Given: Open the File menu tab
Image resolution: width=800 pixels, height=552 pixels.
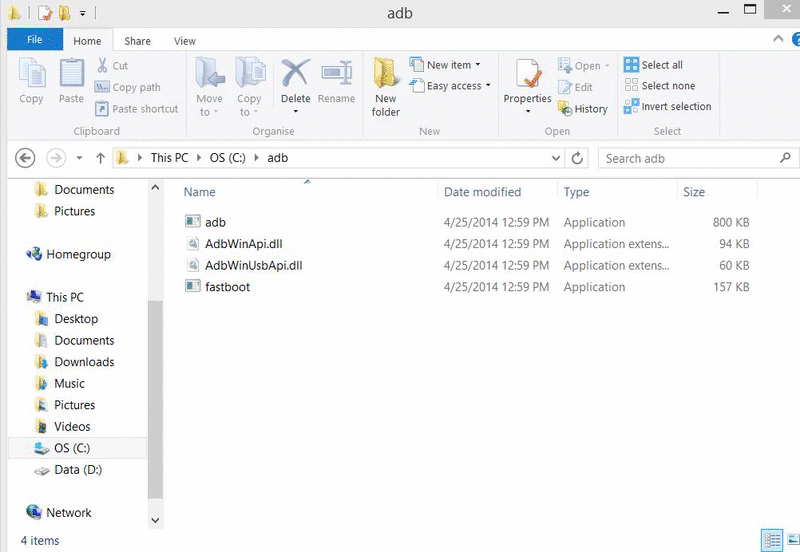Looking at the screenshot, I should point(34,40).
